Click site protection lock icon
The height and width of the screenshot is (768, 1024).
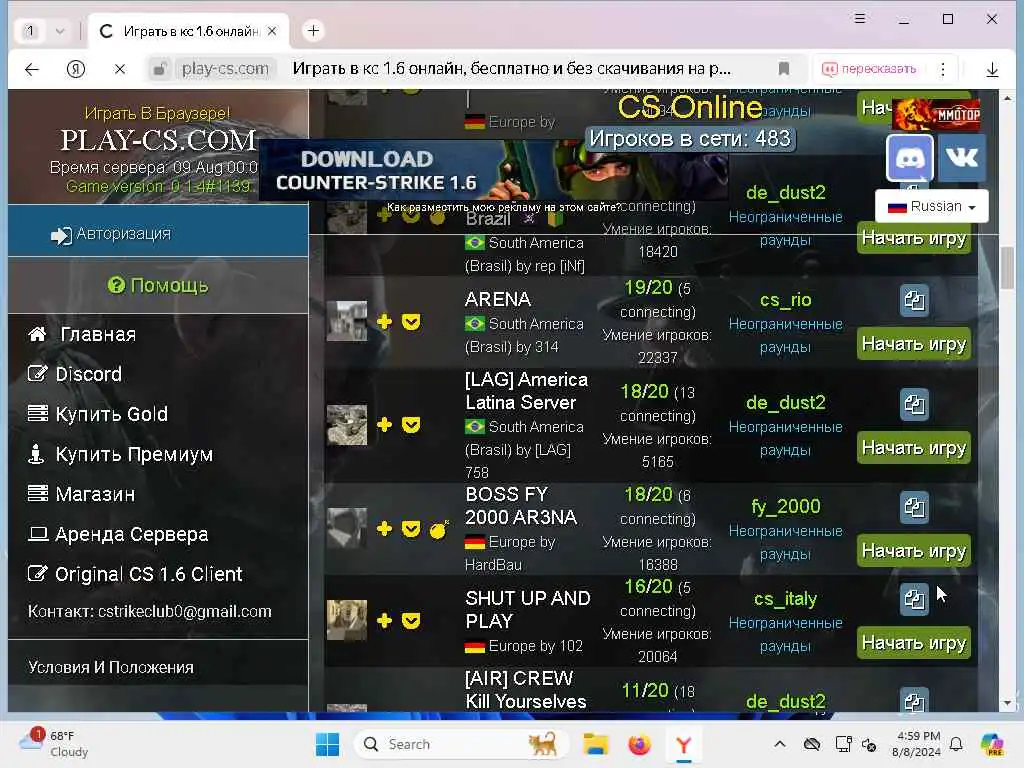(159, 69)
